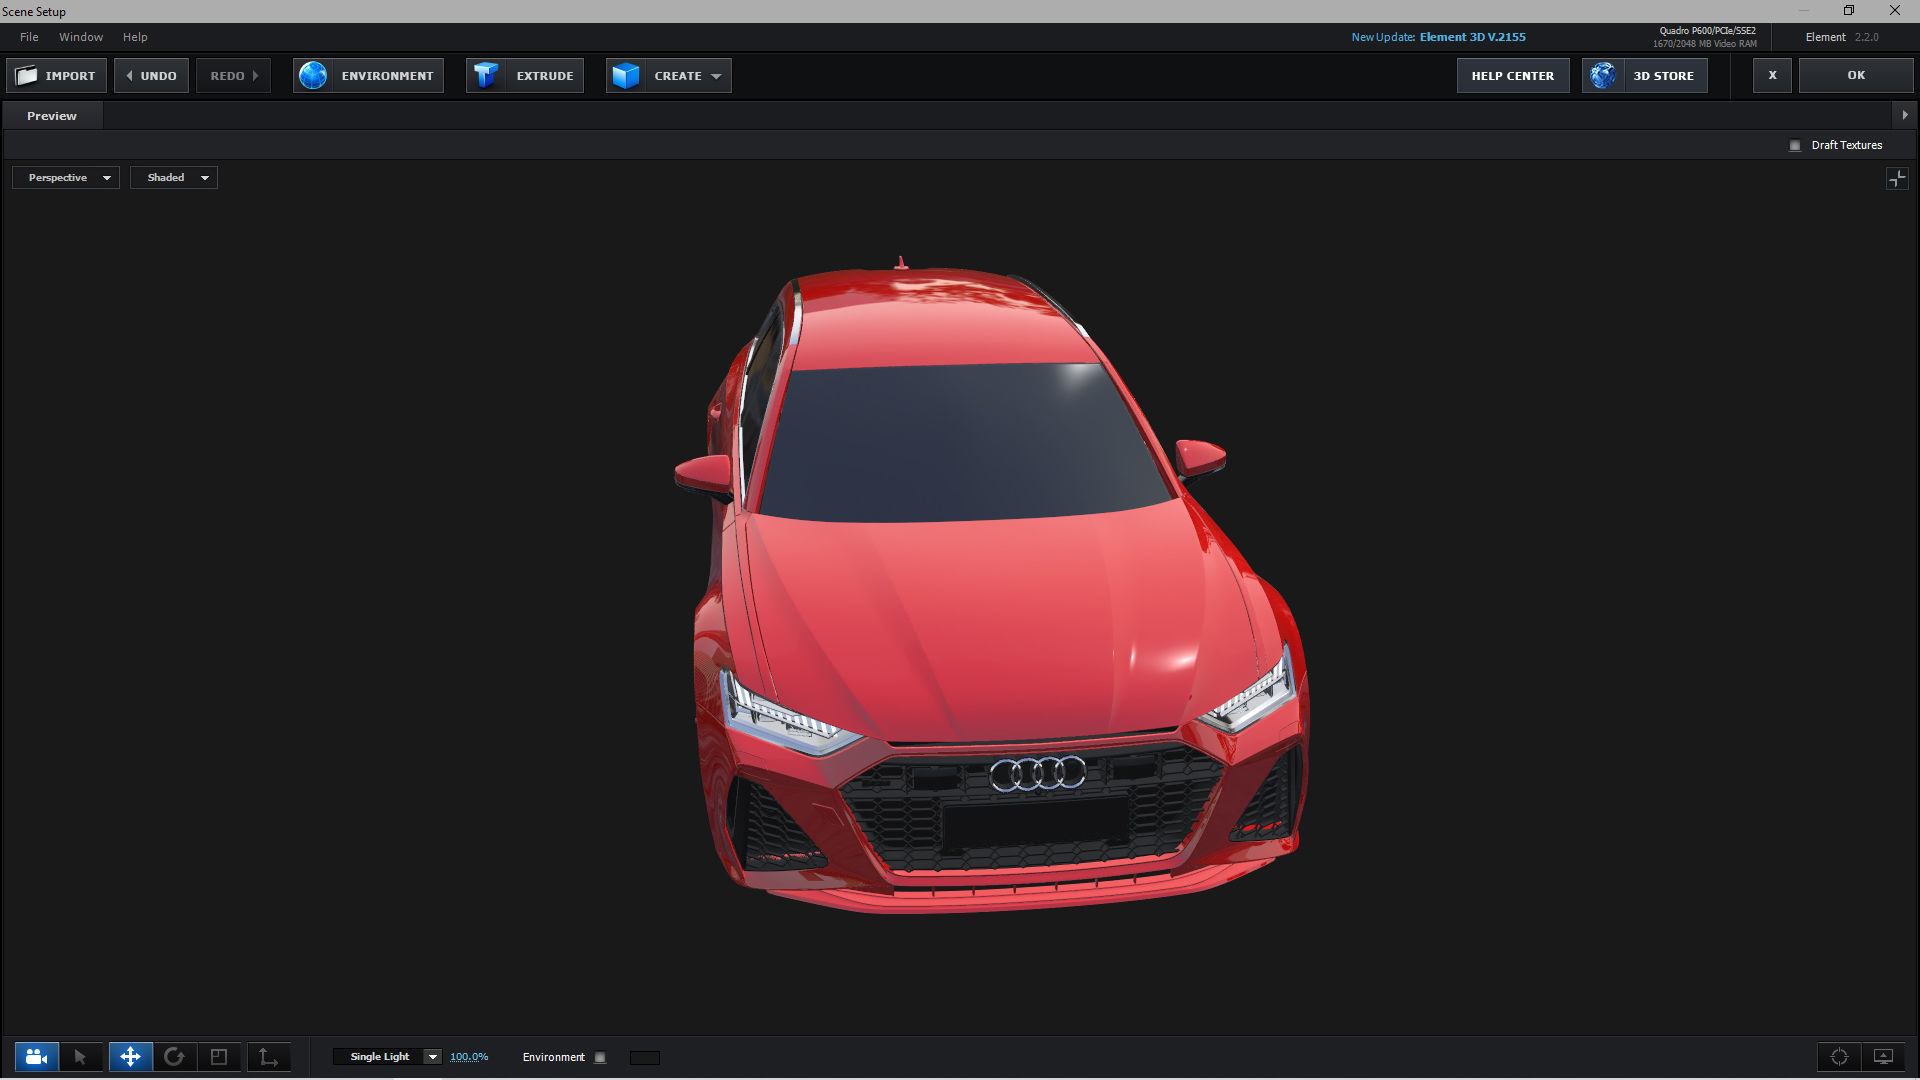The width and height of the screenshot is (1920, 1080).
Task: Expand the side panel arrow at top right
Action: point(1905,115)
